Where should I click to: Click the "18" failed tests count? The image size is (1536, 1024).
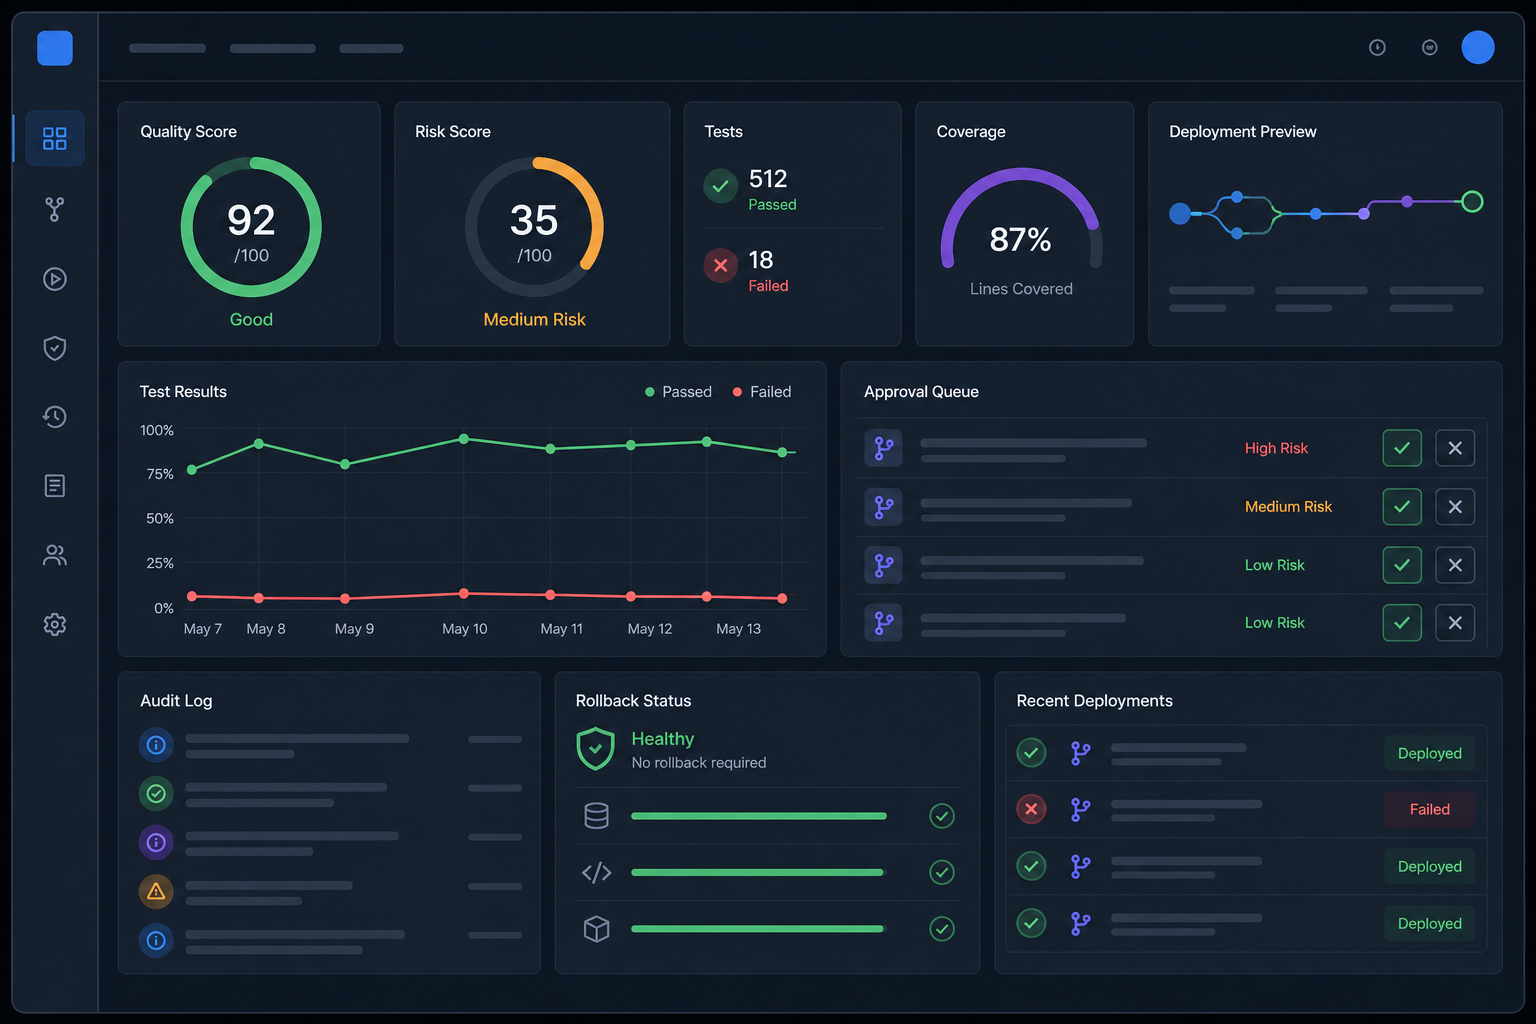tap(761, 260)
